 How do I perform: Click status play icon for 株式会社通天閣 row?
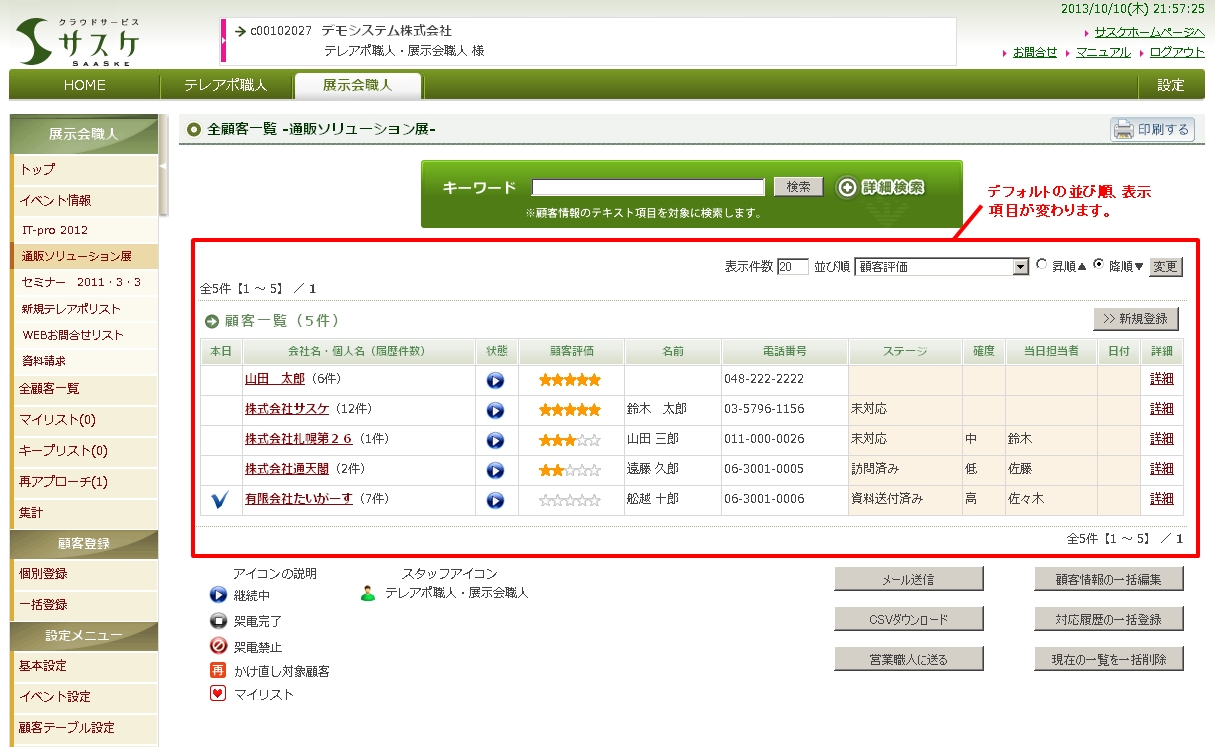point(495,470)
